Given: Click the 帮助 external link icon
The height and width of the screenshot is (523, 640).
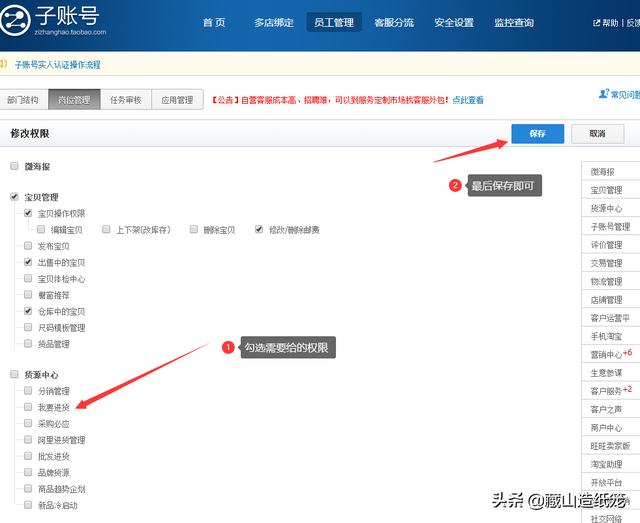Looking at the screenshot, I should pos(598,23).
